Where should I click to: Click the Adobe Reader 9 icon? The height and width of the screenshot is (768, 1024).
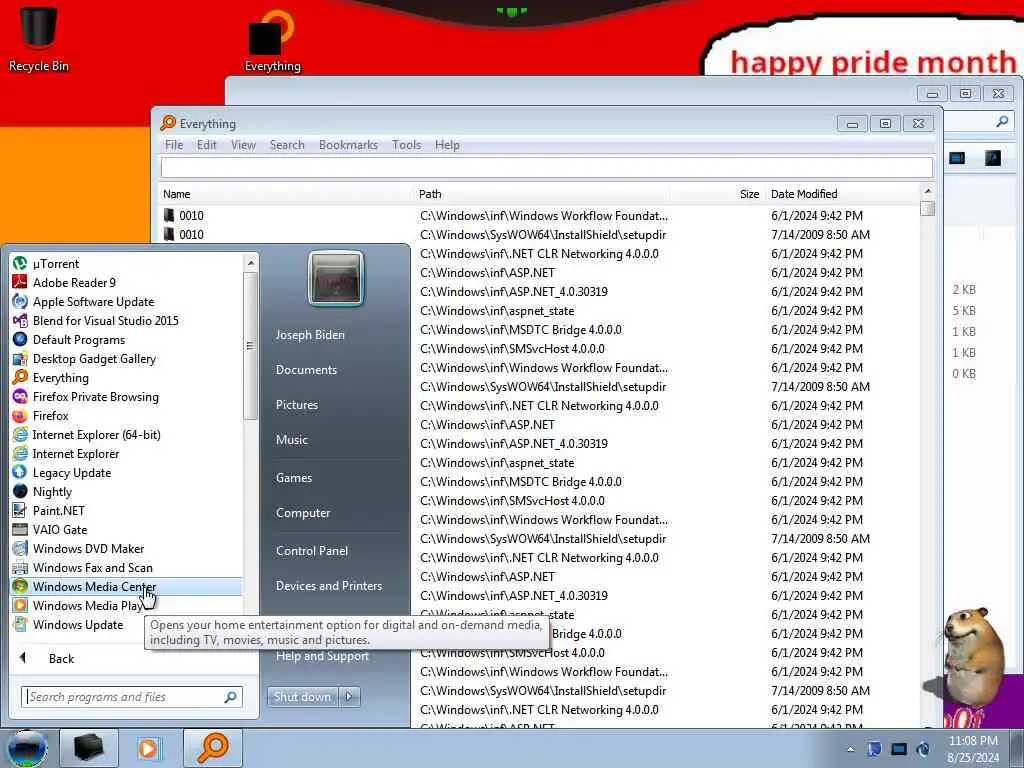coord(20,282)
